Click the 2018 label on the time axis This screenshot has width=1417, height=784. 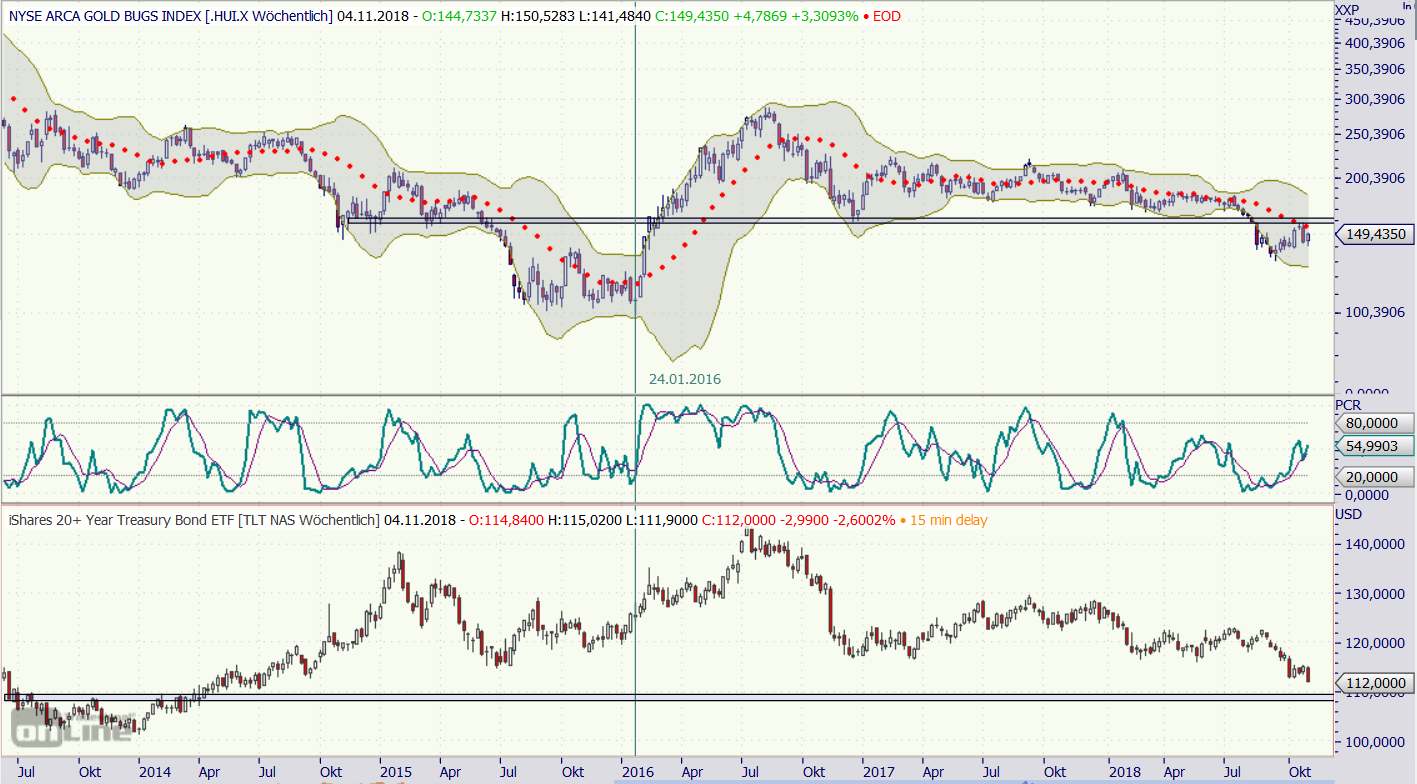pyautogui.click(x=1124, y=772)
